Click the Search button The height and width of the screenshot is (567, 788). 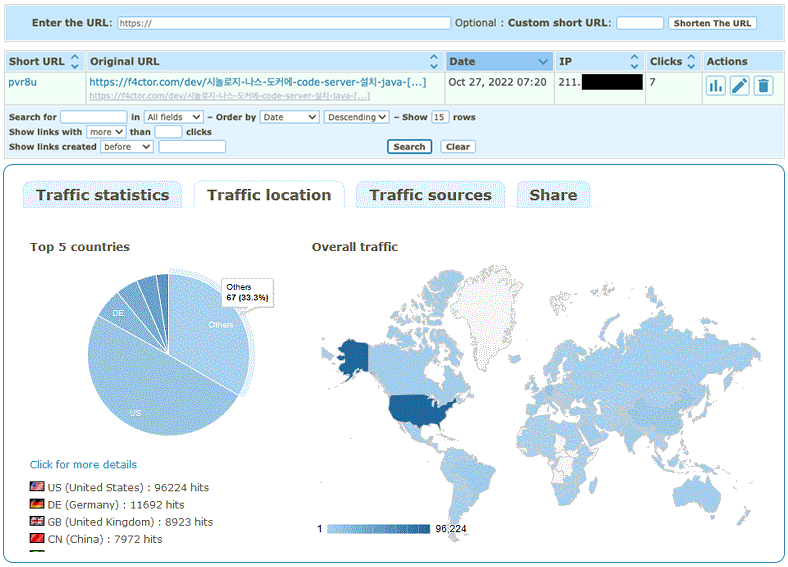pos(409,147)
